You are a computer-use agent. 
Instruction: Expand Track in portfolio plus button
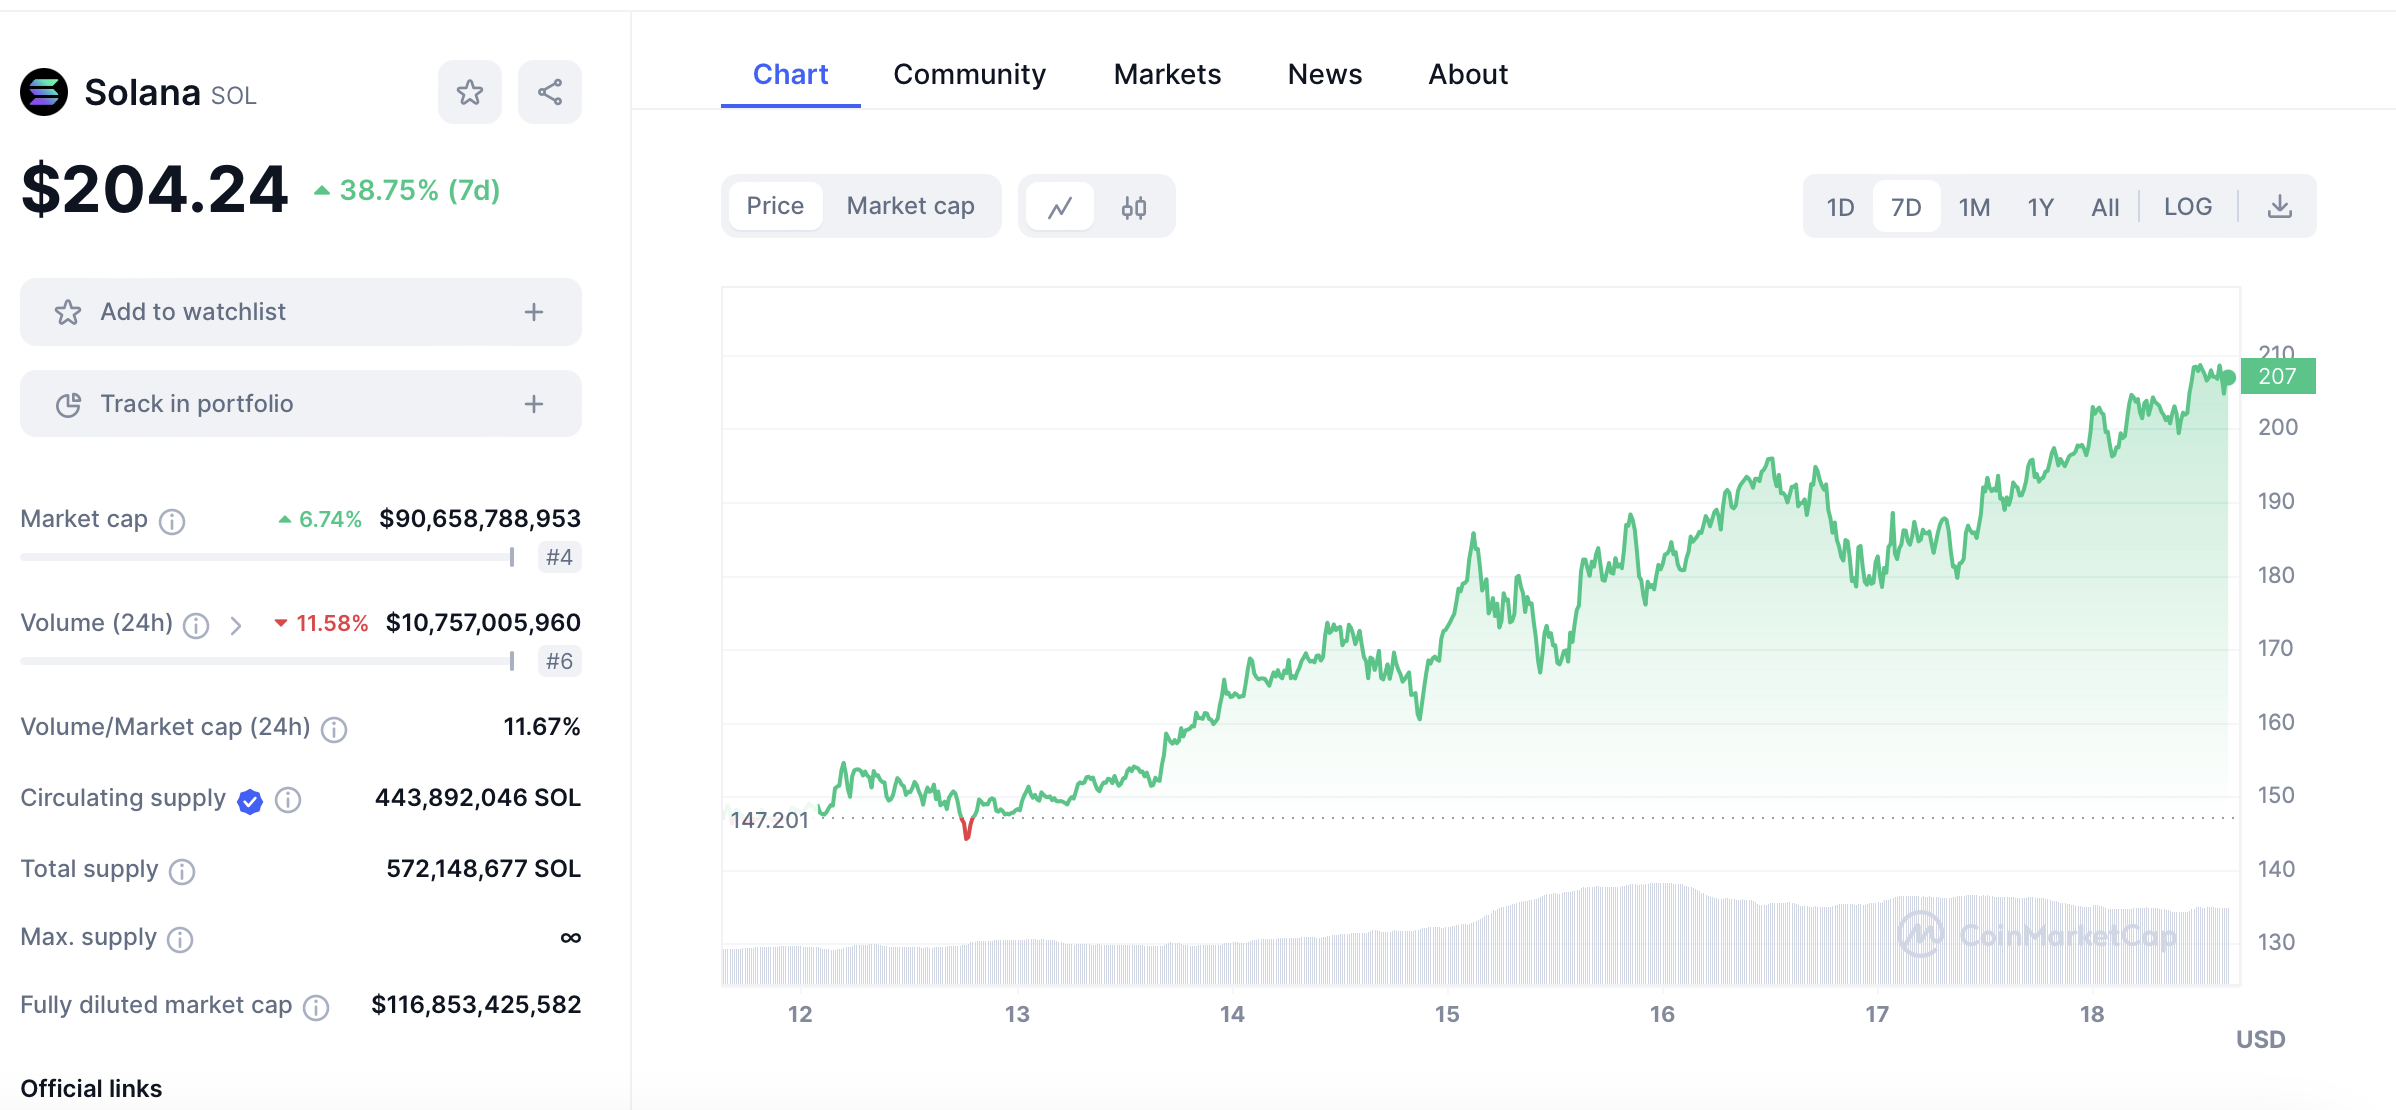[534, 404]
